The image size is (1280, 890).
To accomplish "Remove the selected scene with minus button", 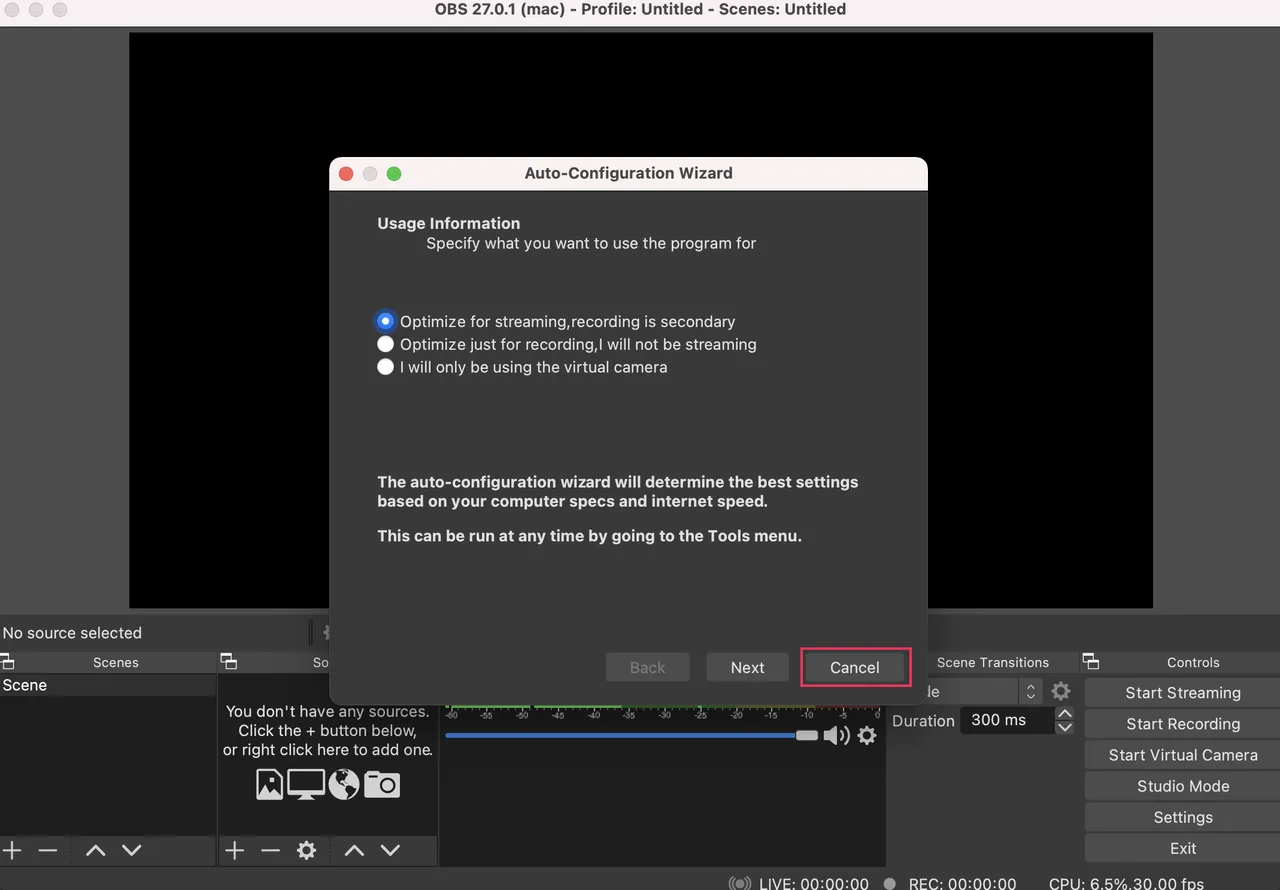I will 48,851.
